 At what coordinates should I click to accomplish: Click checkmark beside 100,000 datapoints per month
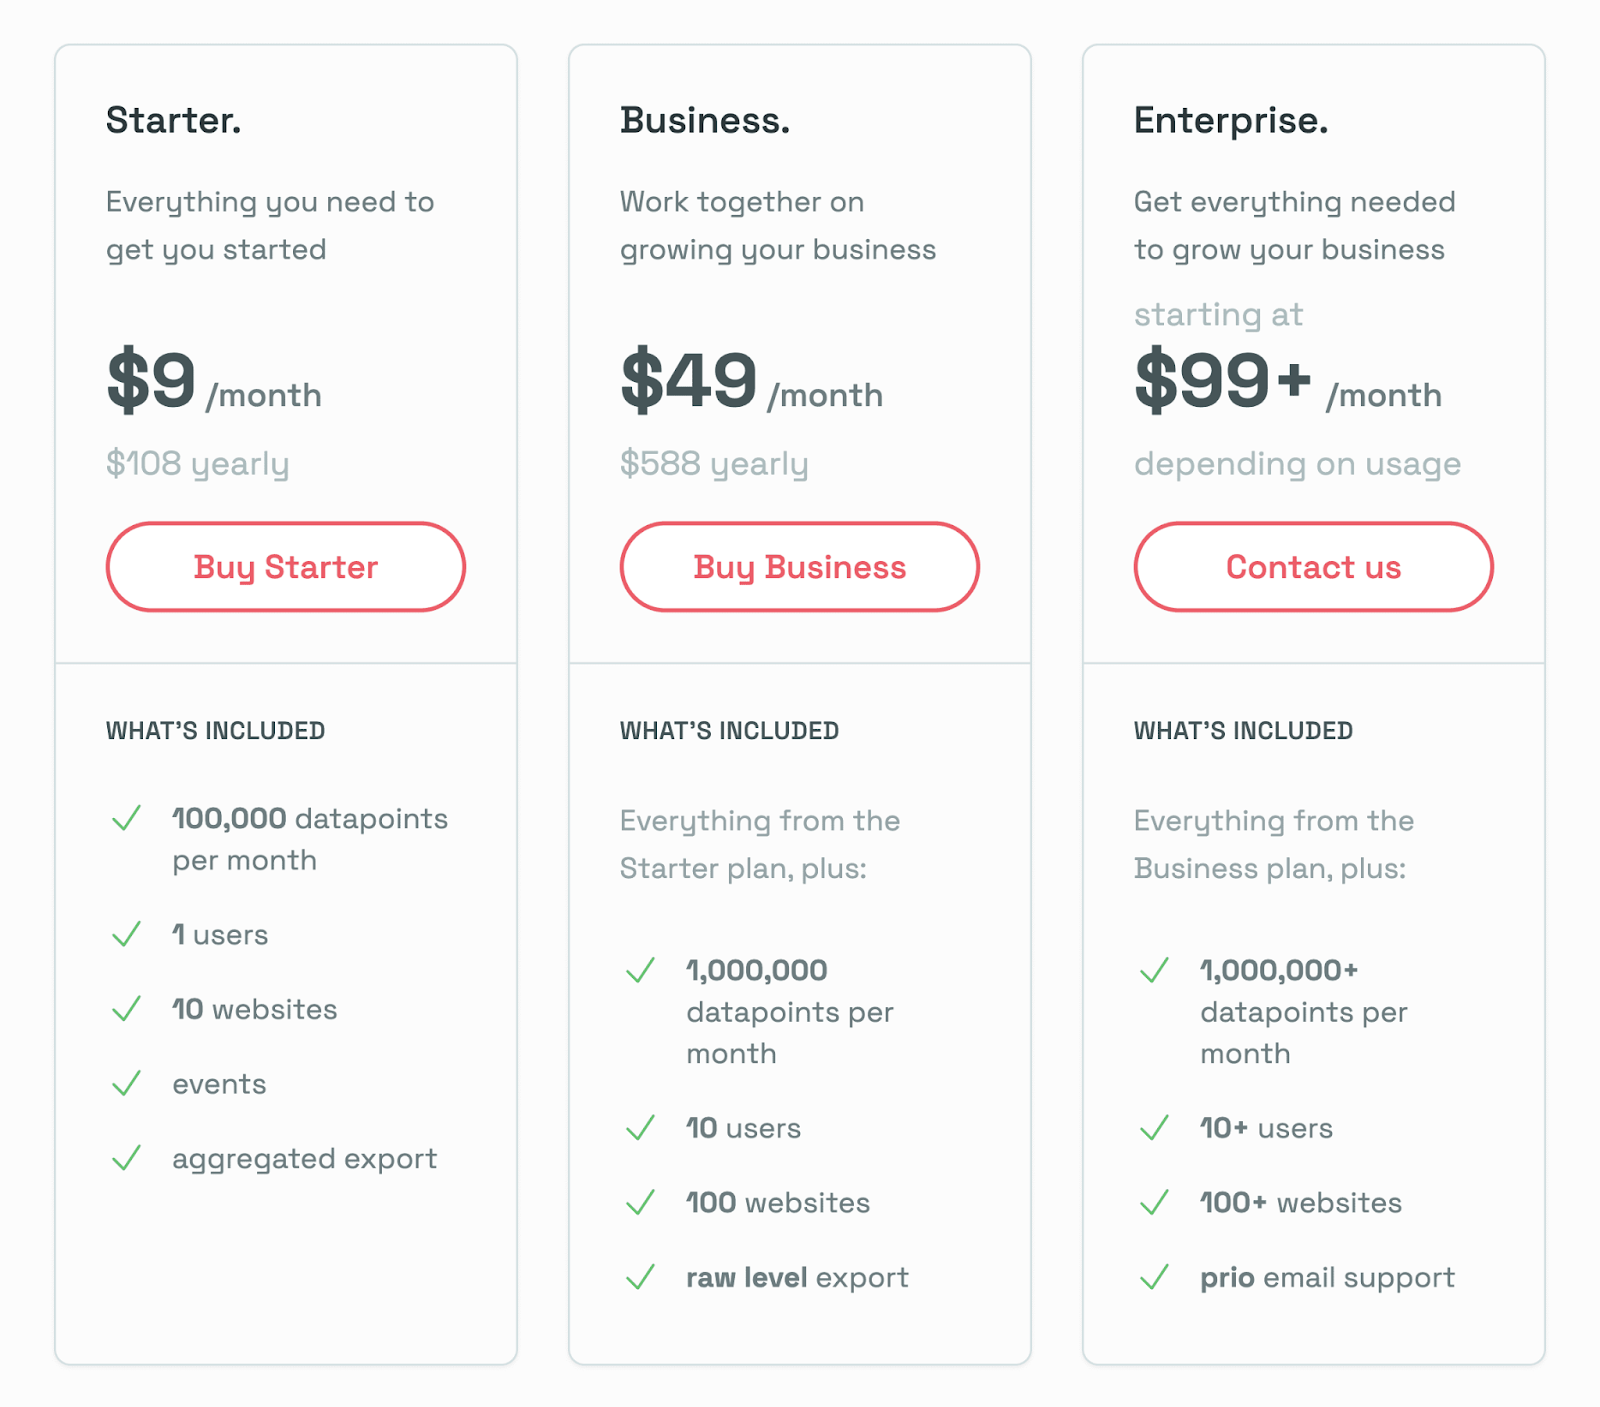click(127, 819)
